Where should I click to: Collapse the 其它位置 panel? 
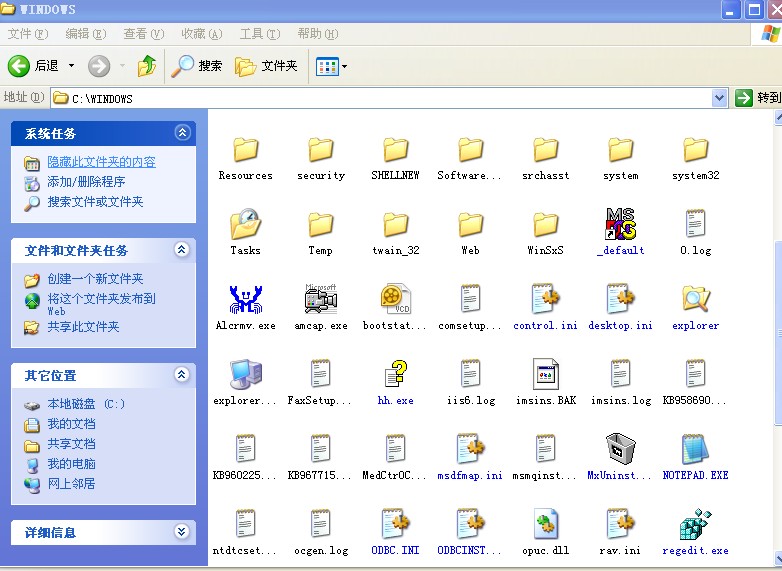pyautogui.click(x=182, y=375)
